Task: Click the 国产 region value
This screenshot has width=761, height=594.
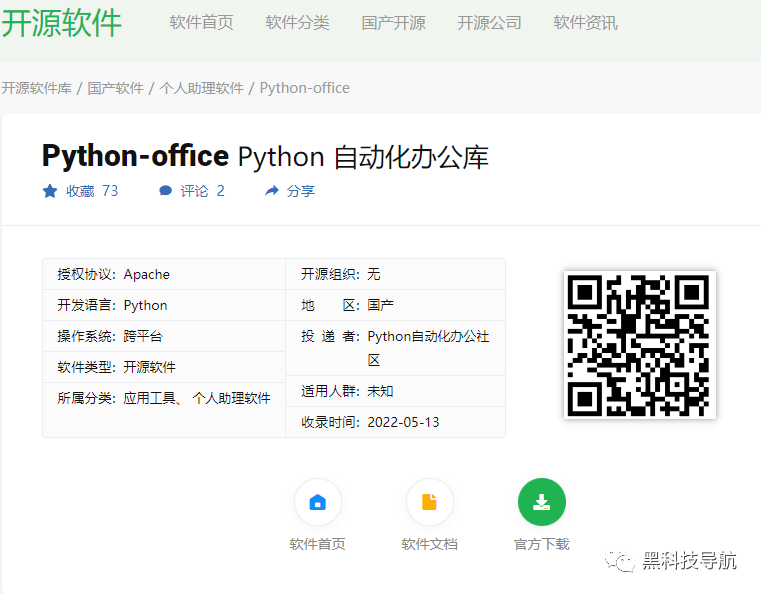Action: coord(380,305)
